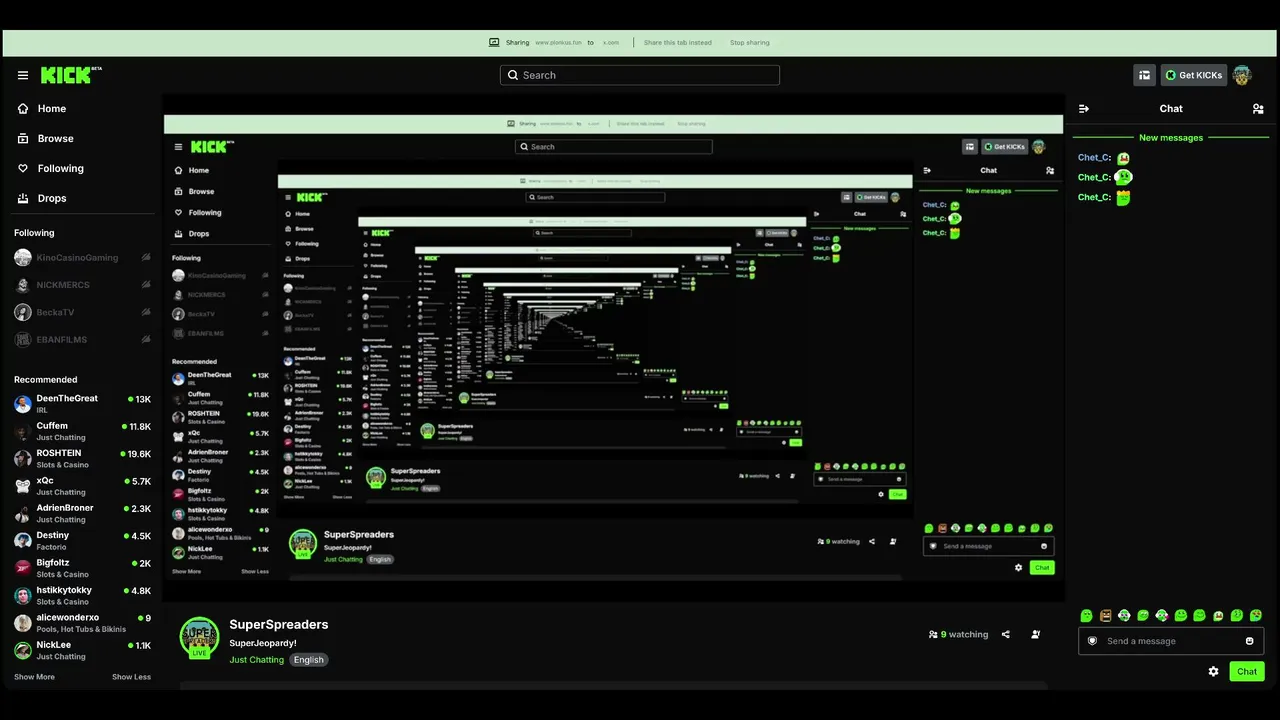Click the EBANFILMS avatar

tap(23, 339)
